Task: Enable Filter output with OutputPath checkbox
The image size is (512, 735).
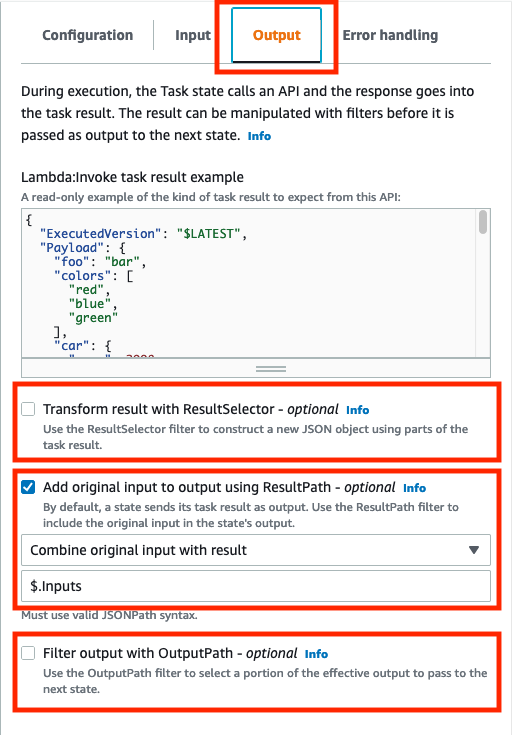Action: (28, 653)
